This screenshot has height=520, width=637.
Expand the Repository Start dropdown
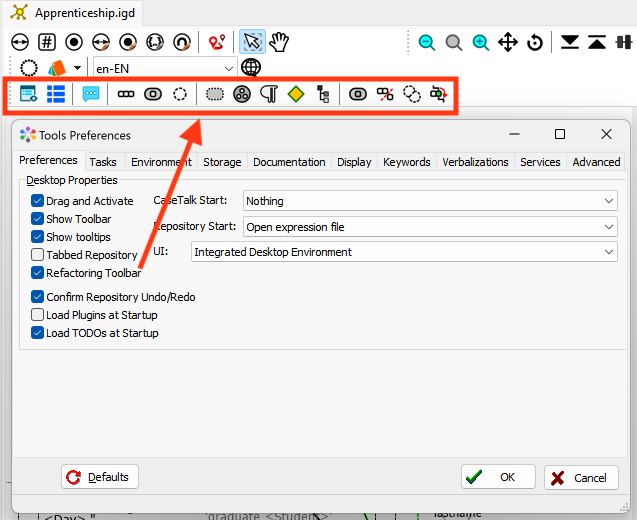[430, 227]
